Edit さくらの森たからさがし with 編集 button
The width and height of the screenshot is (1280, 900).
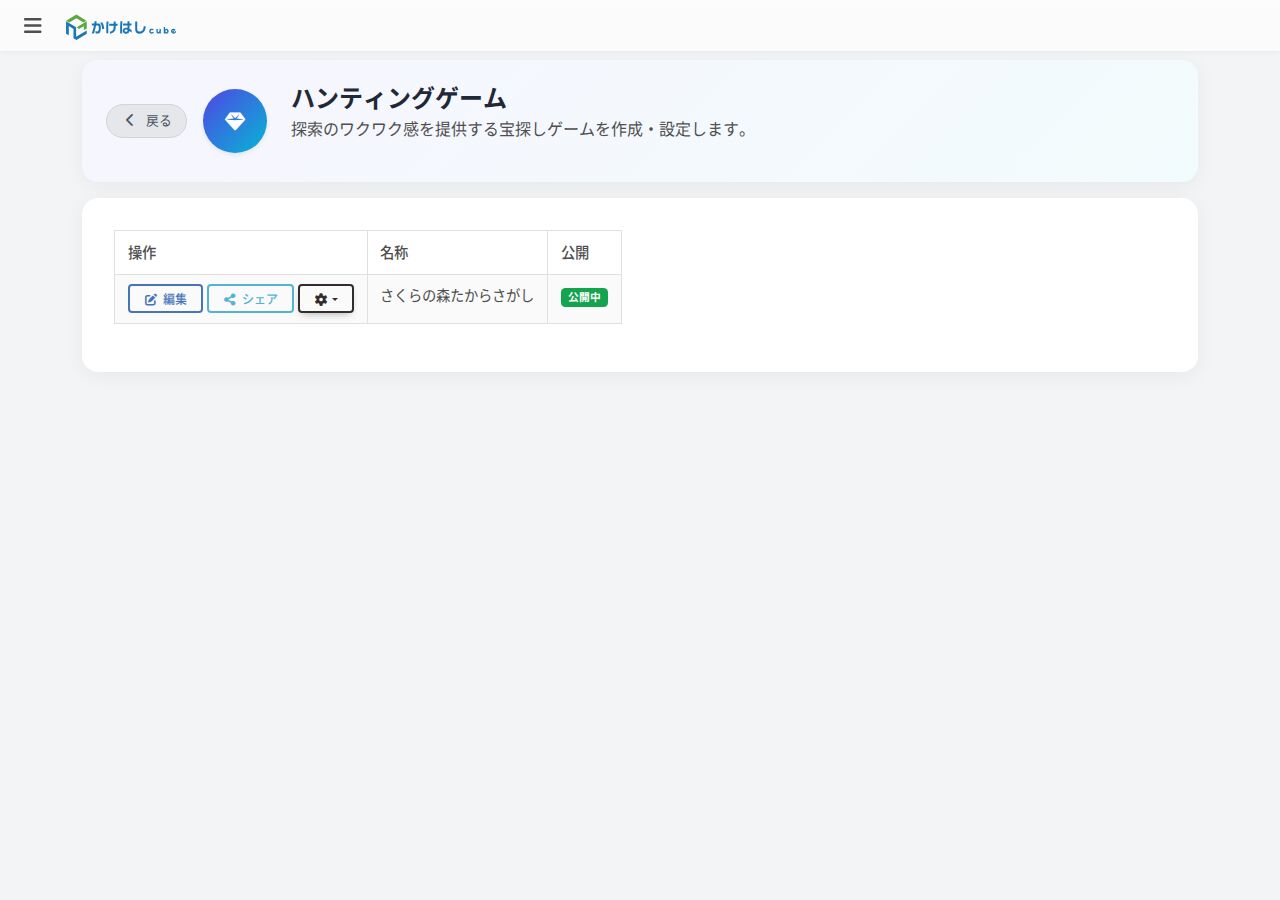pos(165,299)
